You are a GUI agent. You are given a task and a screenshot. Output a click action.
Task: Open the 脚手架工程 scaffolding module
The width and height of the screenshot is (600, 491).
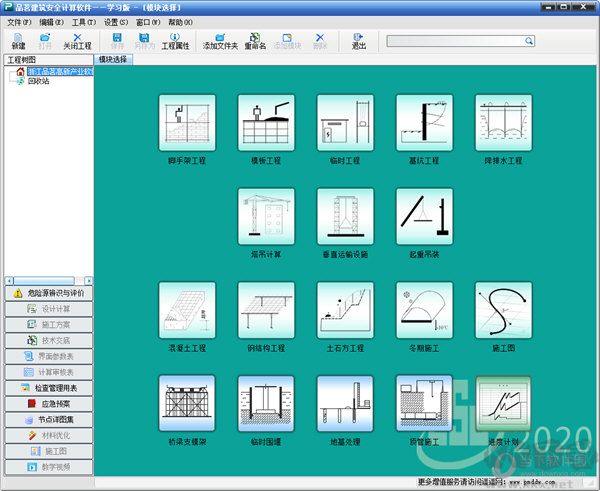pyautogui.click(x=187, y=123)
